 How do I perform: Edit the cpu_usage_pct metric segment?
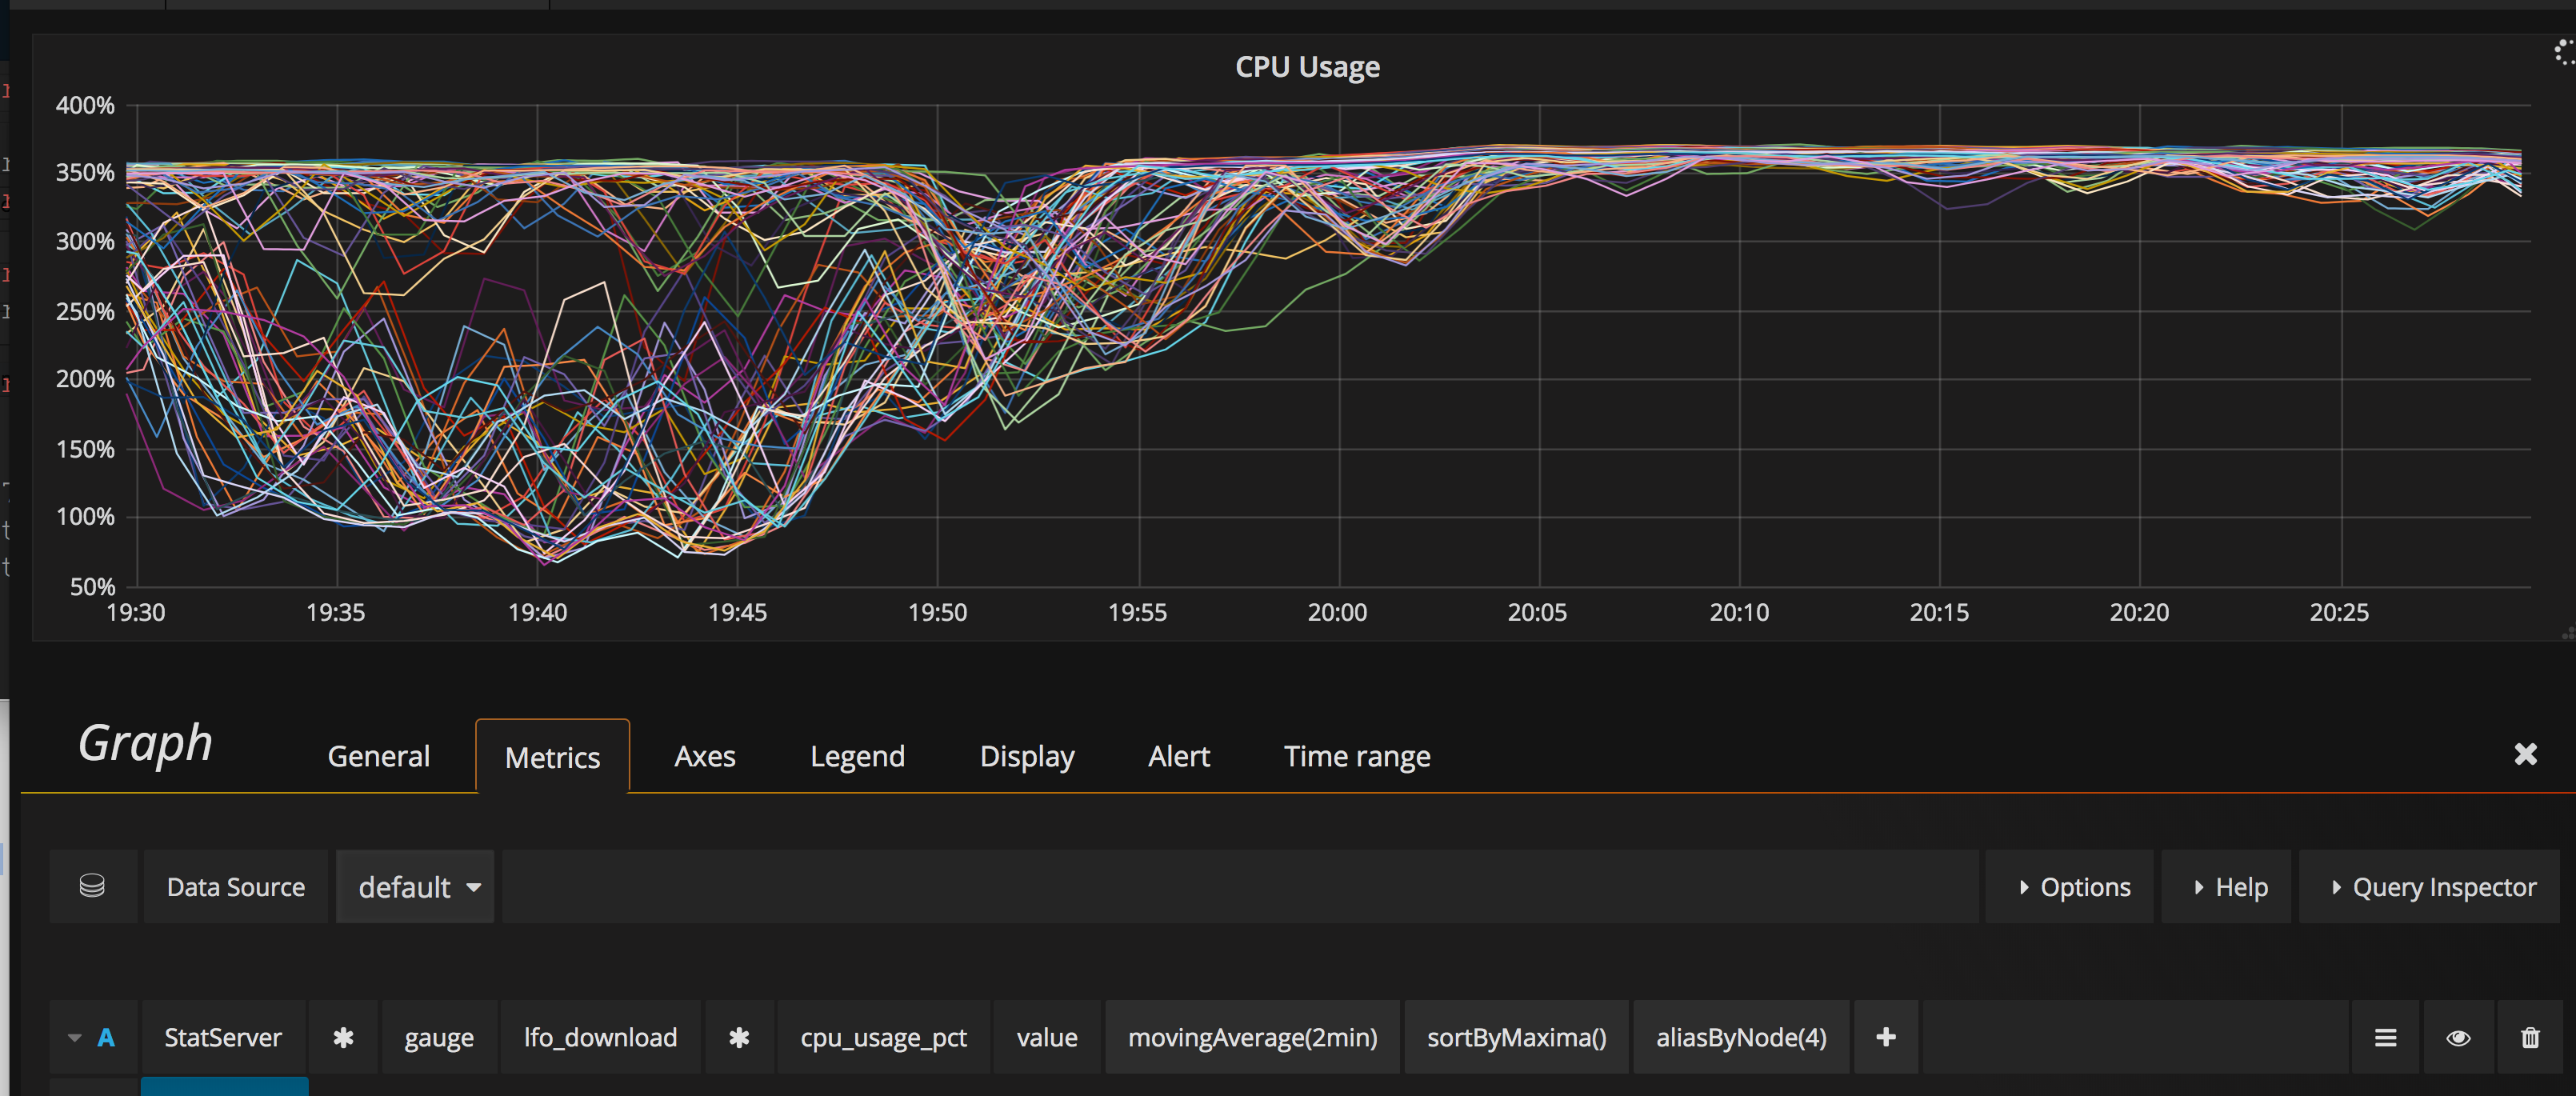point(883,1037)
